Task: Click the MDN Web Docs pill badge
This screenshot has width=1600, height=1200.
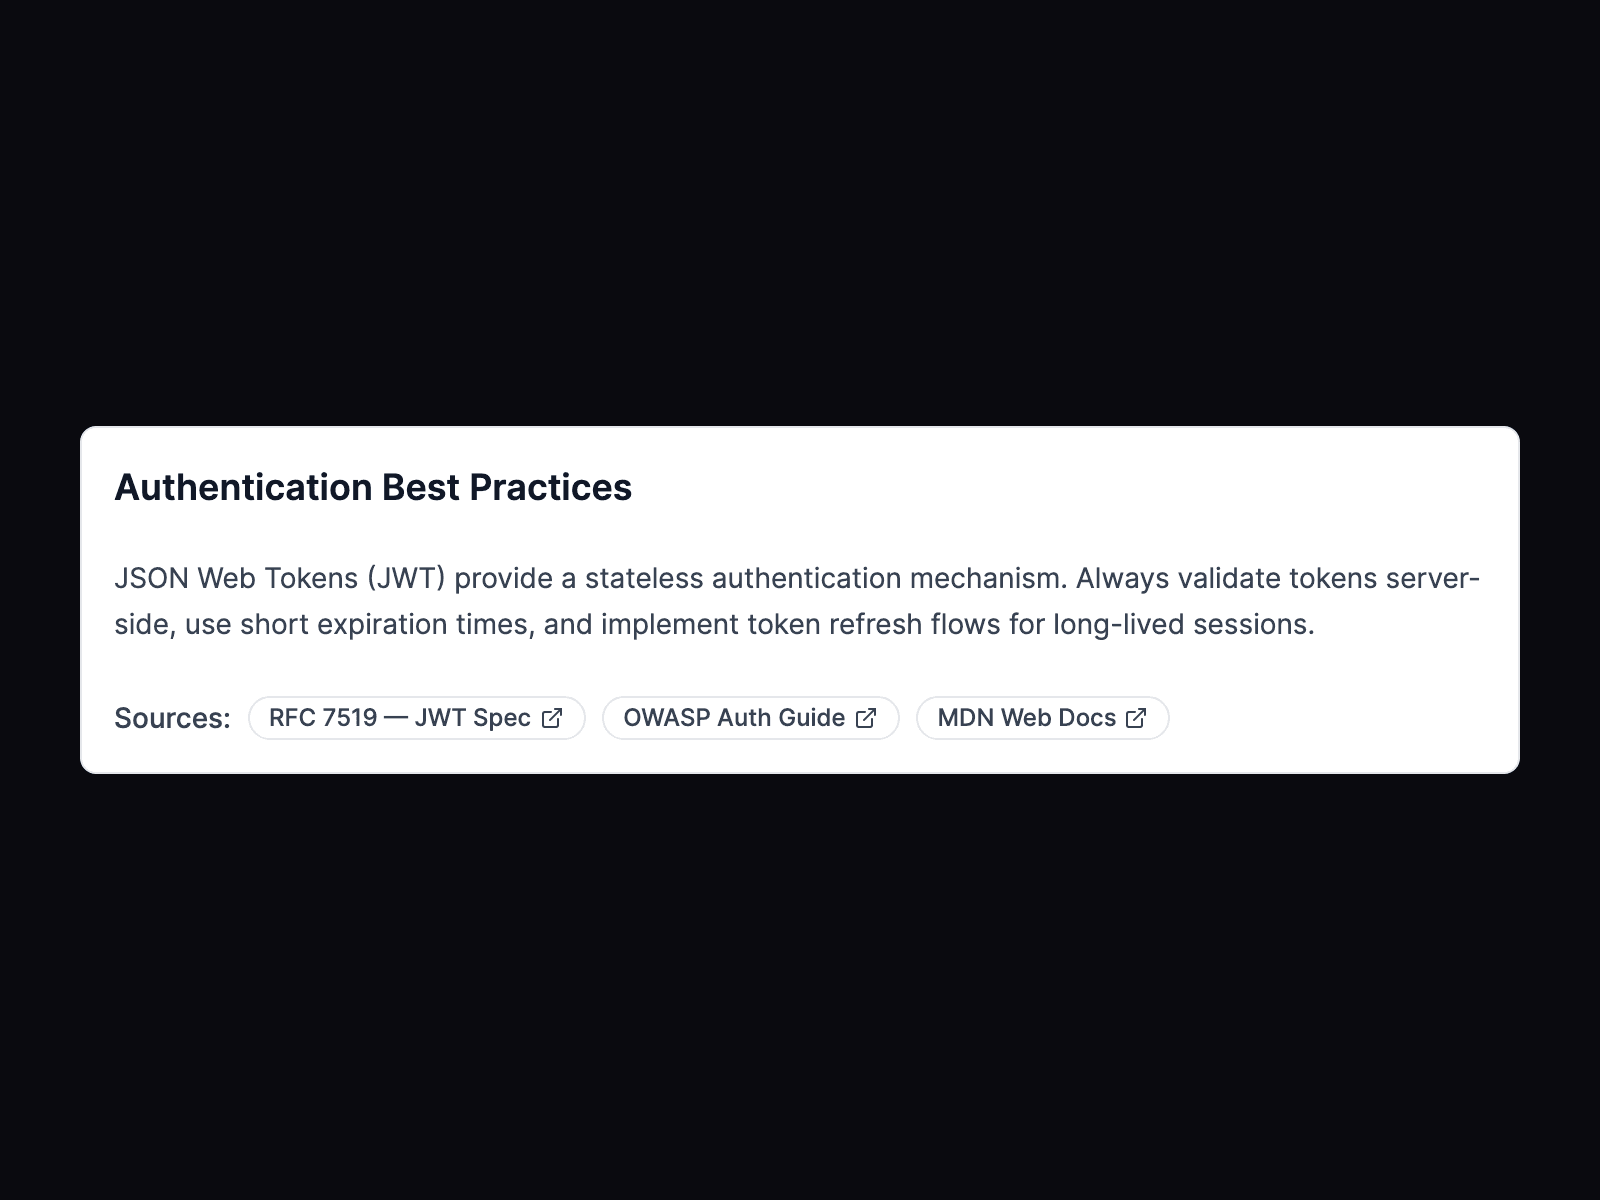Action: pyautogui.click(x=1042, y=717)
